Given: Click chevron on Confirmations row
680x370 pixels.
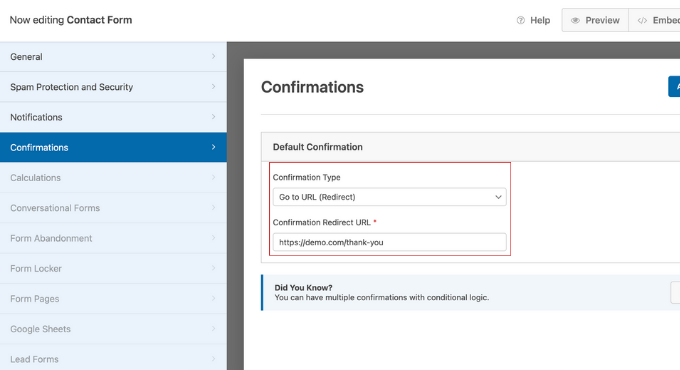Looking at the screenshot, I should (213, 147).
